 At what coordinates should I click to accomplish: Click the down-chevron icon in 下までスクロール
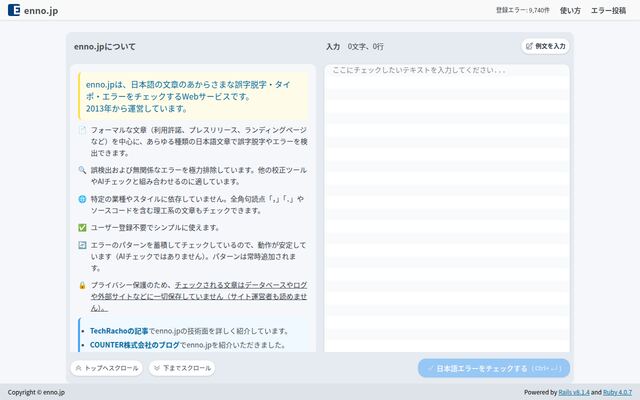pyautogui.click(x=157, y=368)
